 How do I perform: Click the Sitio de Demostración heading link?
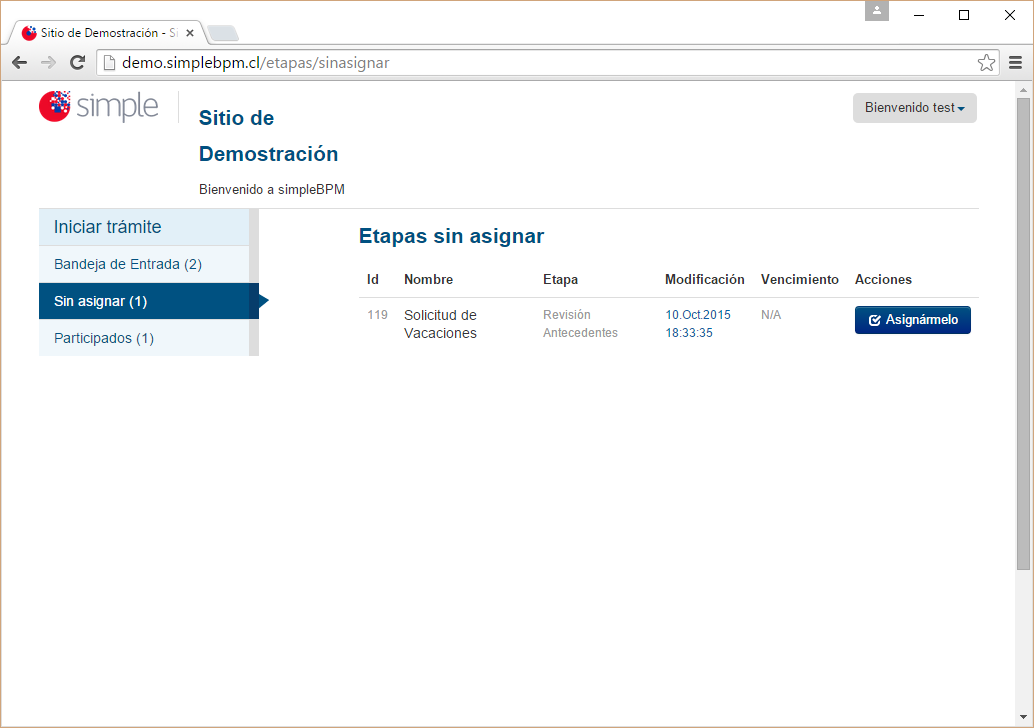[x=268, y=136]
